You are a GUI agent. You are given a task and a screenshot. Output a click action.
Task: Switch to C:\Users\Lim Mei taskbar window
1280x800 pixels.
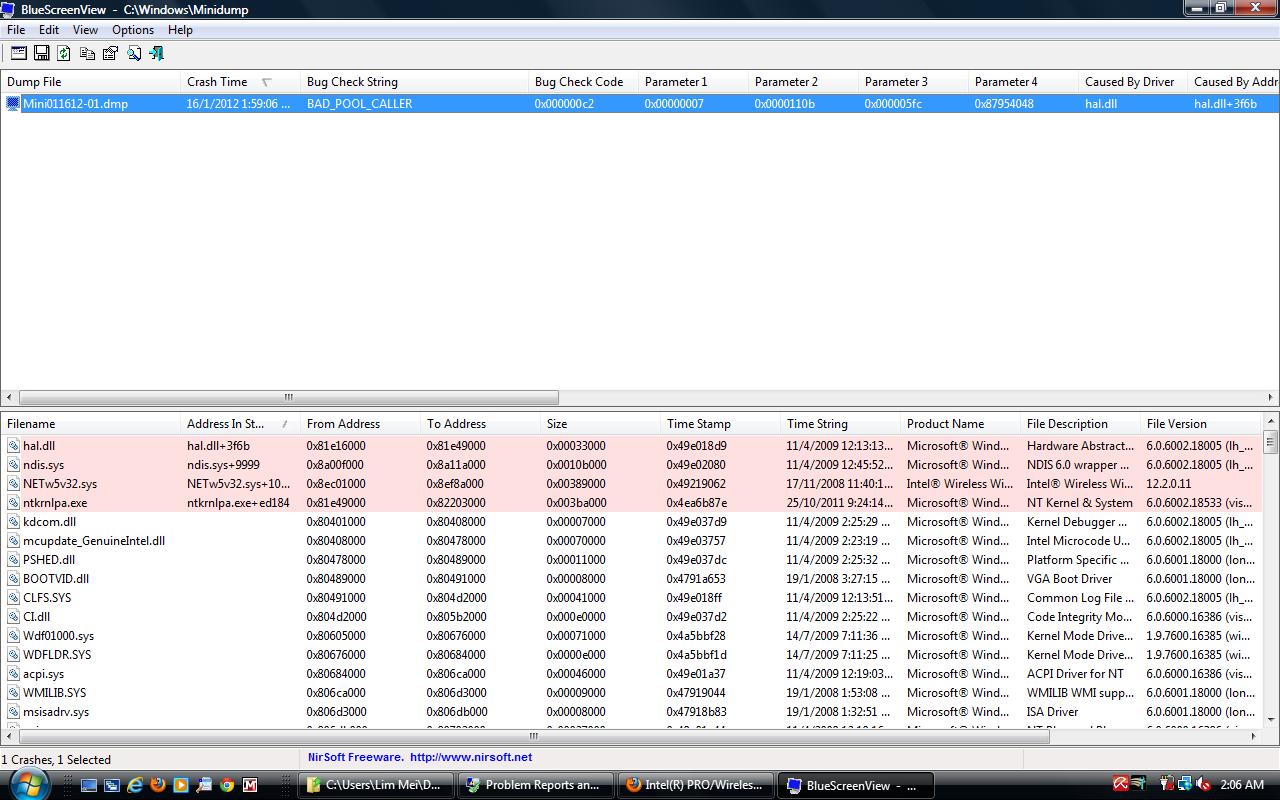[x=377, y=785]
